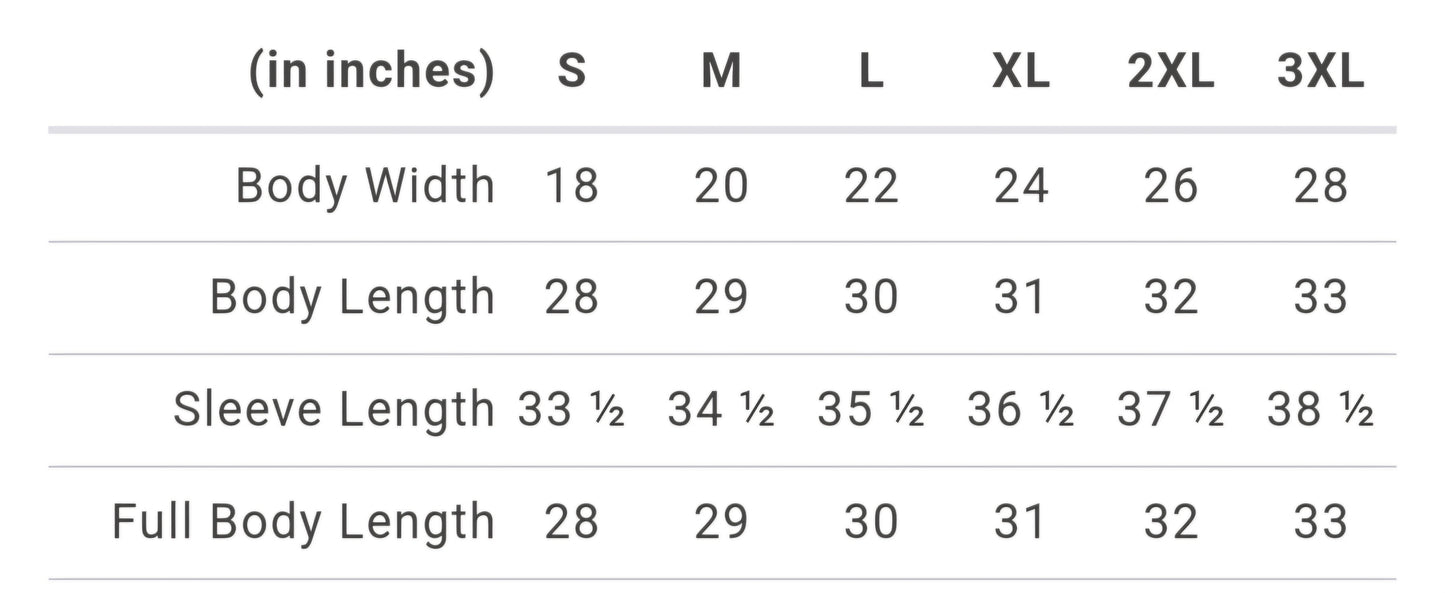The height and width of the screenshot is (593, 1445).
Task: Select Sleeve Length value 33 ½
Action: click(x=571, y=410)
